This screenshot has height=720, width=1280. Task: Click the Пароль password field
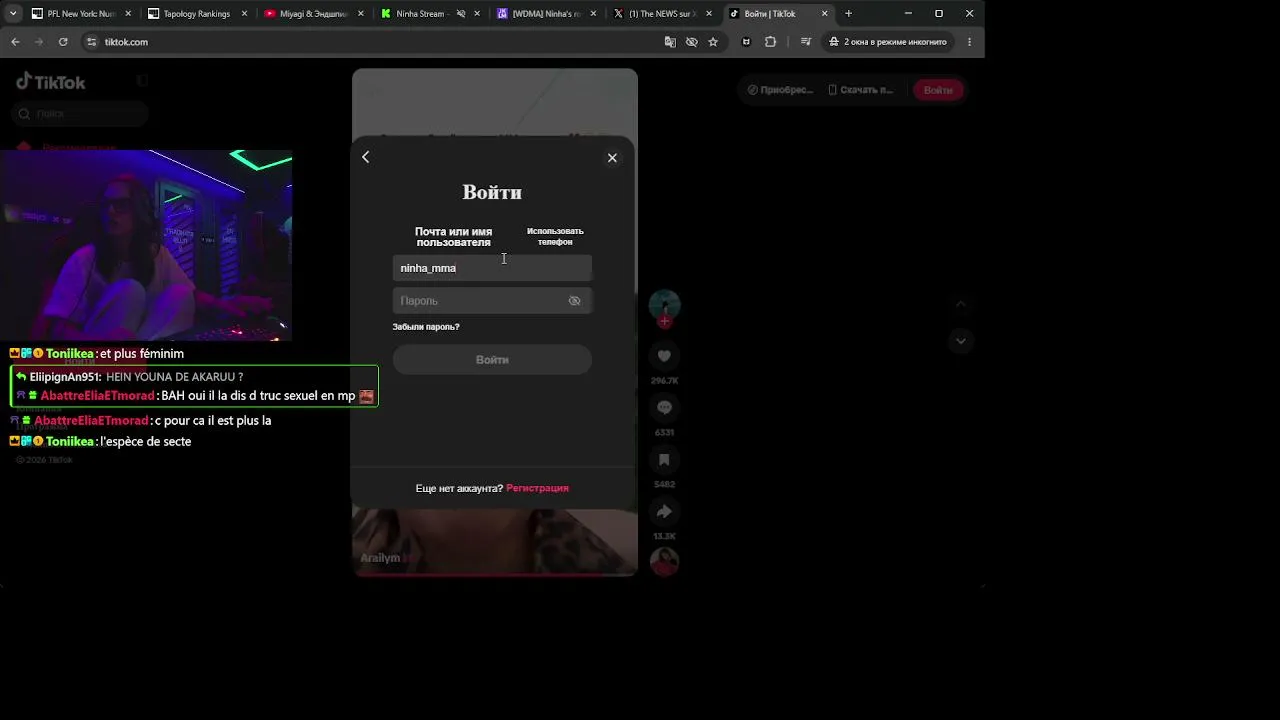pyautogui.click(x=492, y=301)
